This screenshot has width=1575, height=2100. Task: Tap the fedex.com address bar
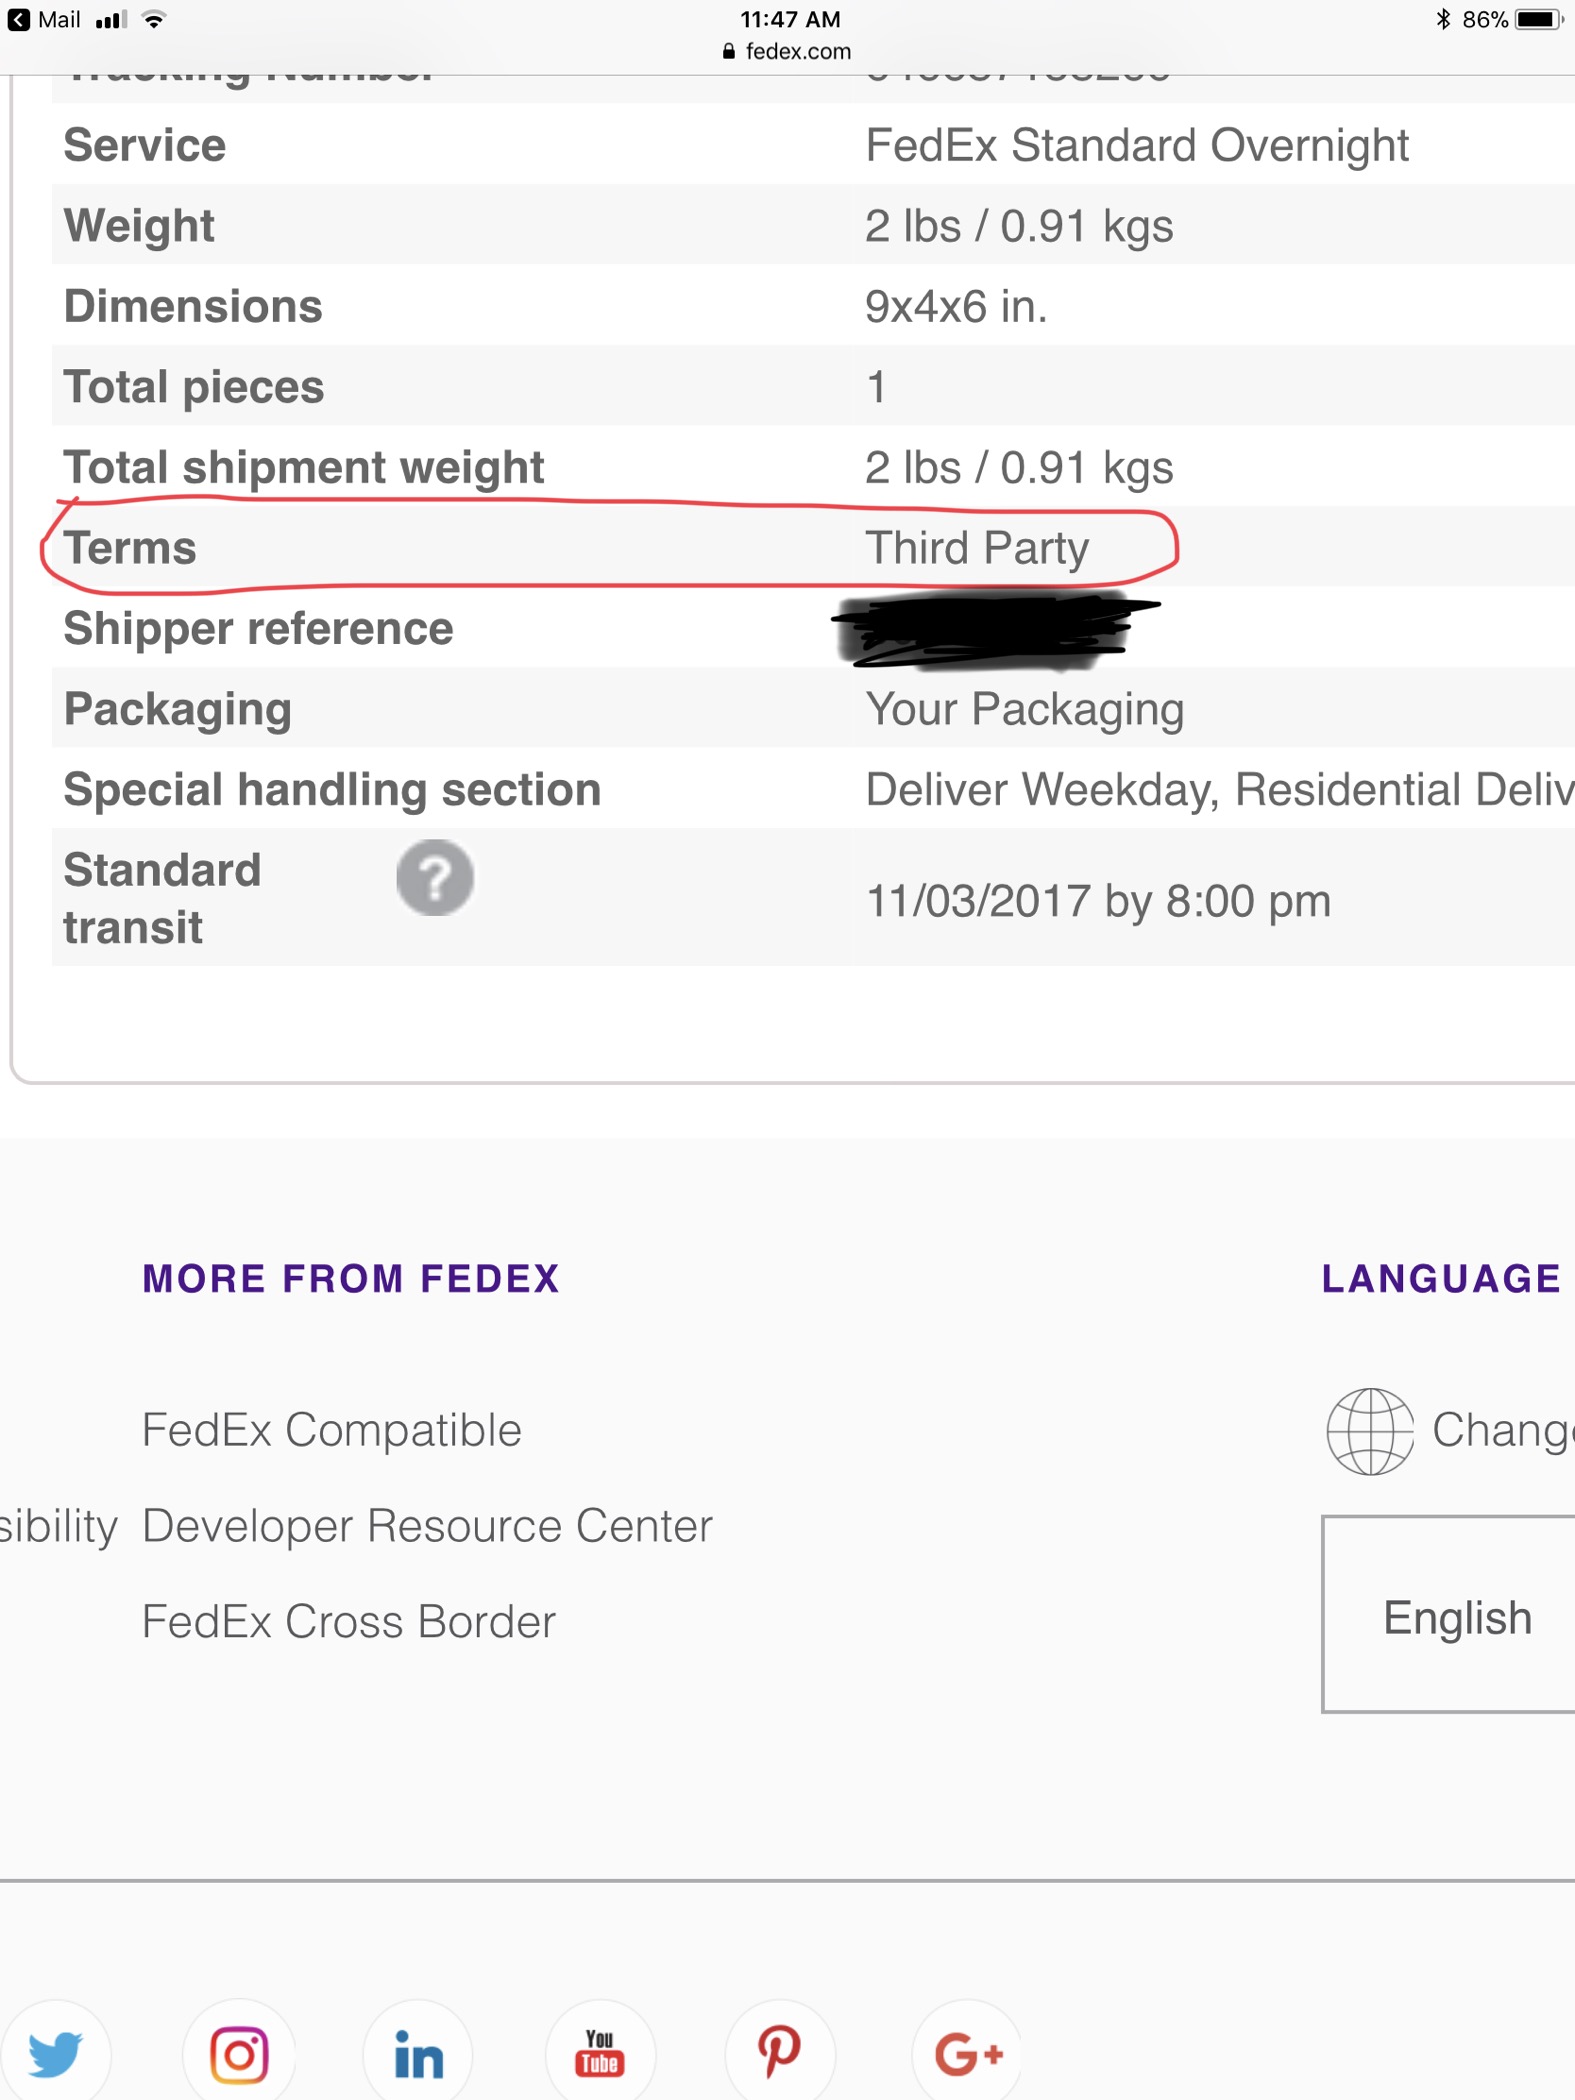(x=787, y=51)
